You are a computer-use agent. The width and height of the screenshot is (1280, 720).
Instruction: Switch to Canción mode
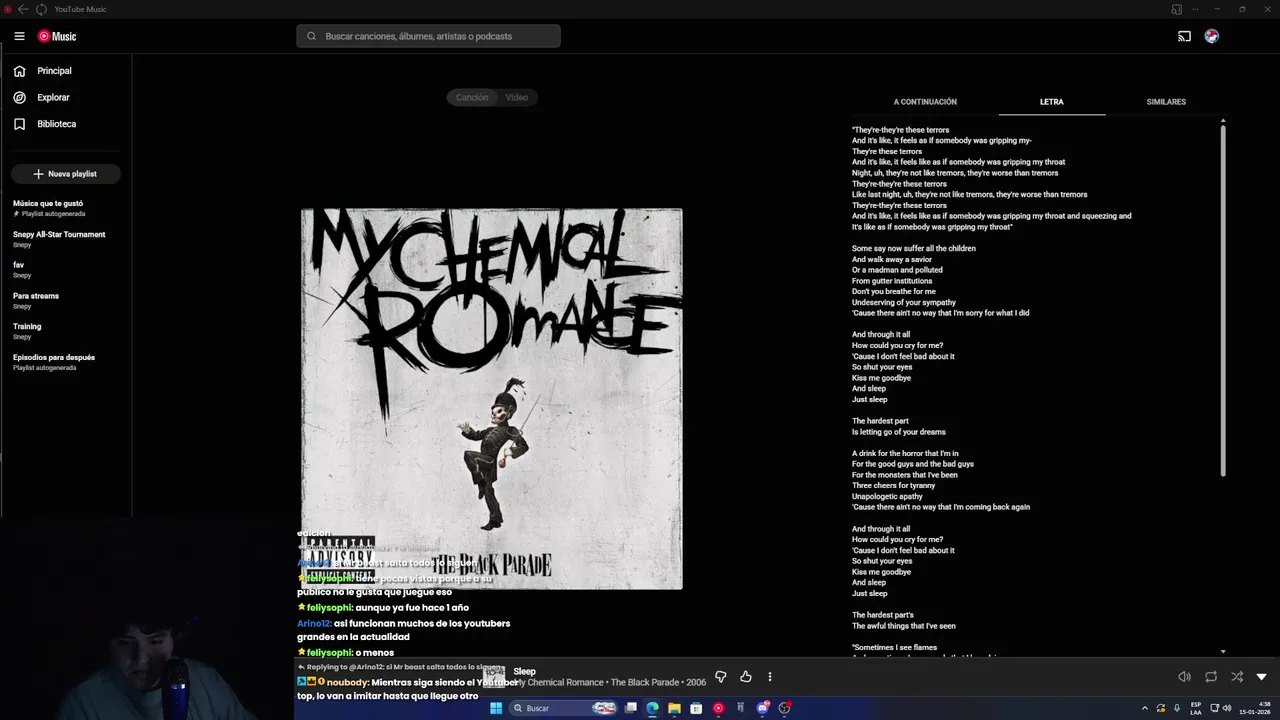[x=472, y=97]
